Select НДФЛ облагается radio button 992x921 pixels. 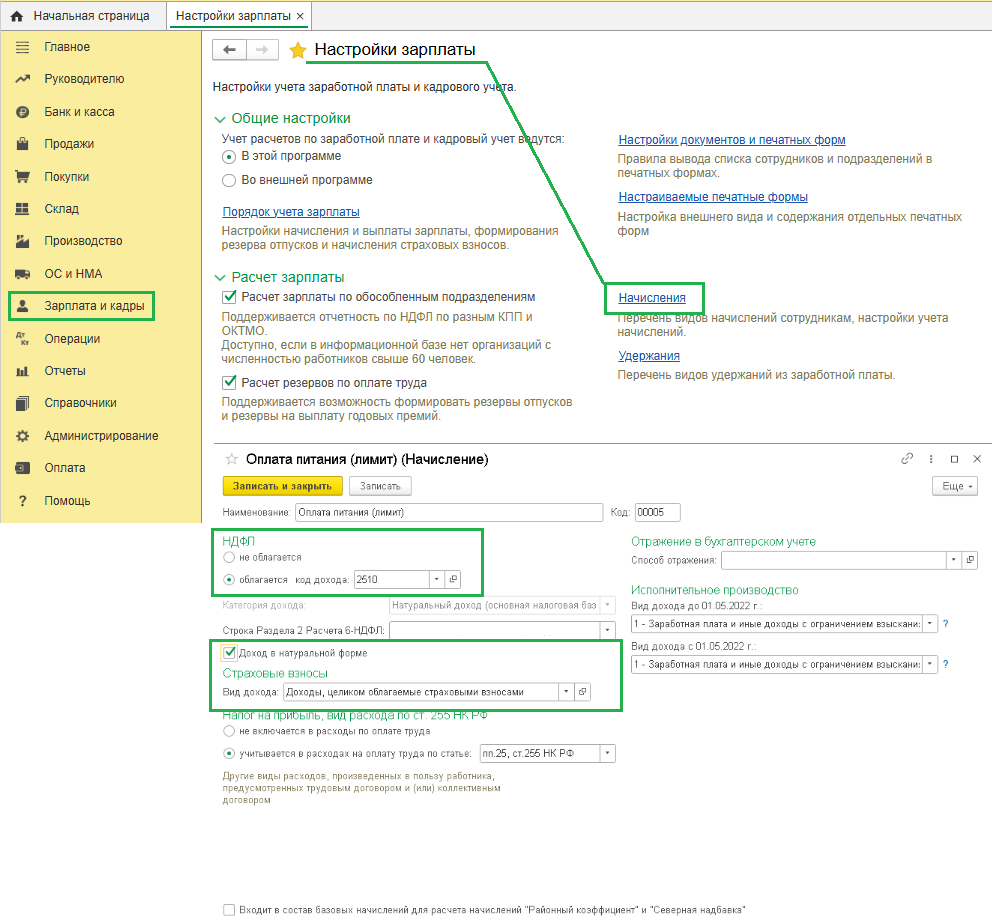click(229, 579)
